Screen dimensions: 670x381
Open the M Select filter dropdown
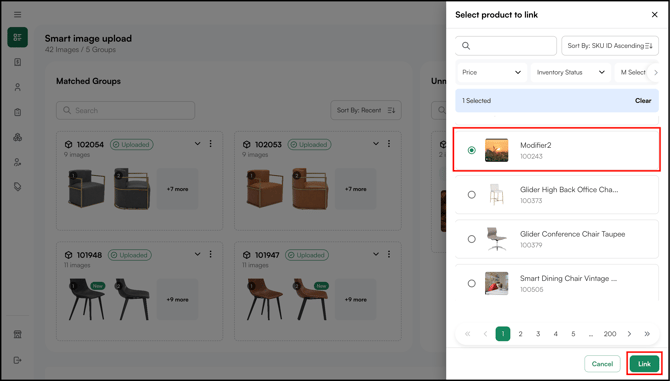632,72
